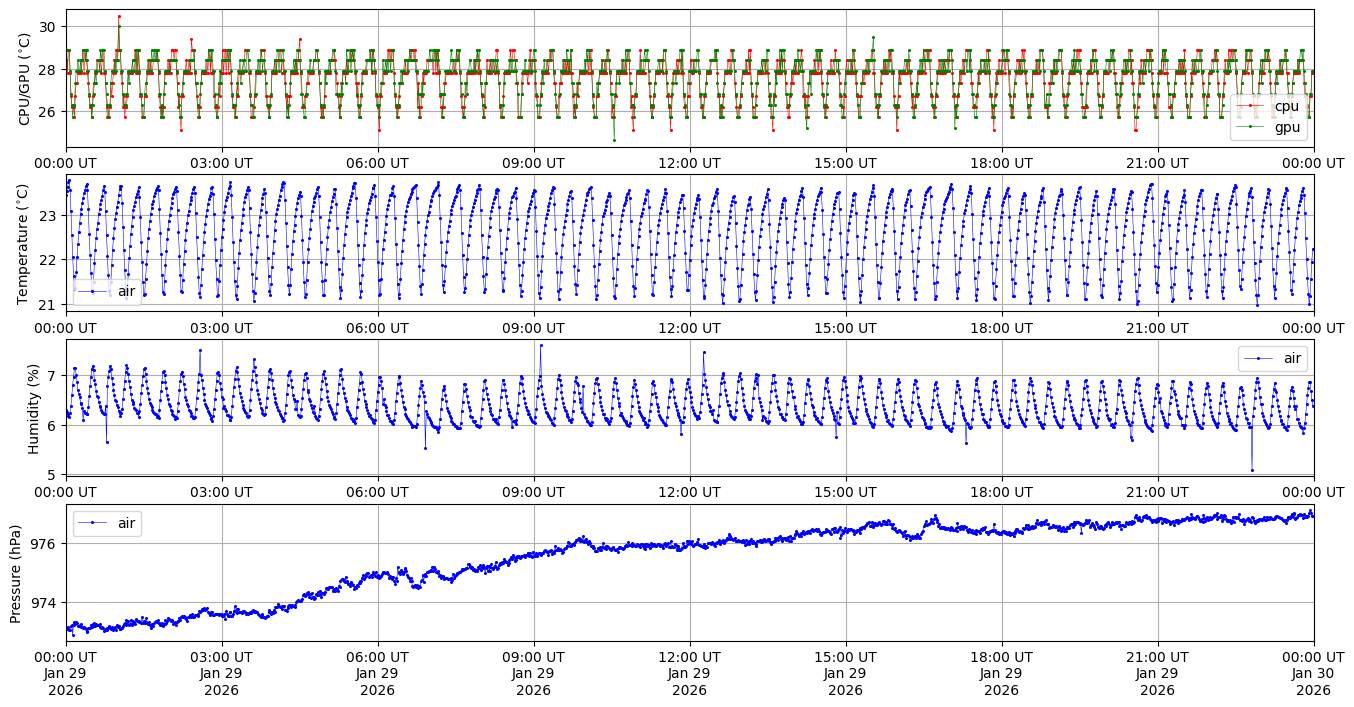Select the Pressure (hPa) y-axis label
Viewport: 1354px width, 707px height.
(x=17, y=572)
